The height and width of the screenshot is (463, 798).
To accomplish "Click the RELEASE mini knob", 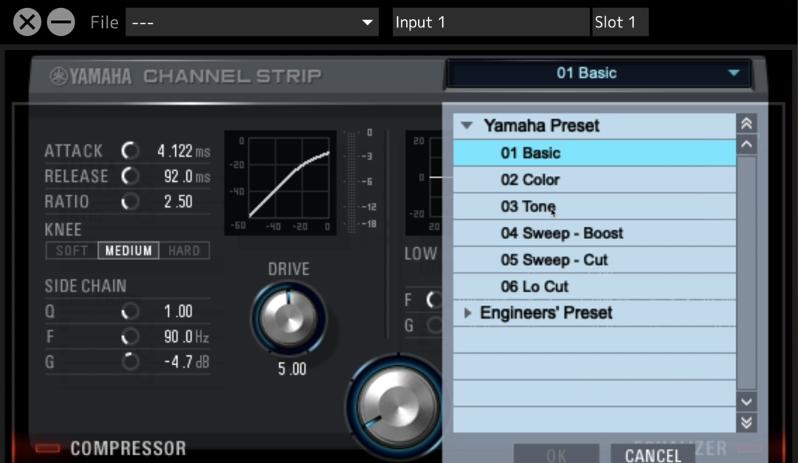I will click(130, 176).
